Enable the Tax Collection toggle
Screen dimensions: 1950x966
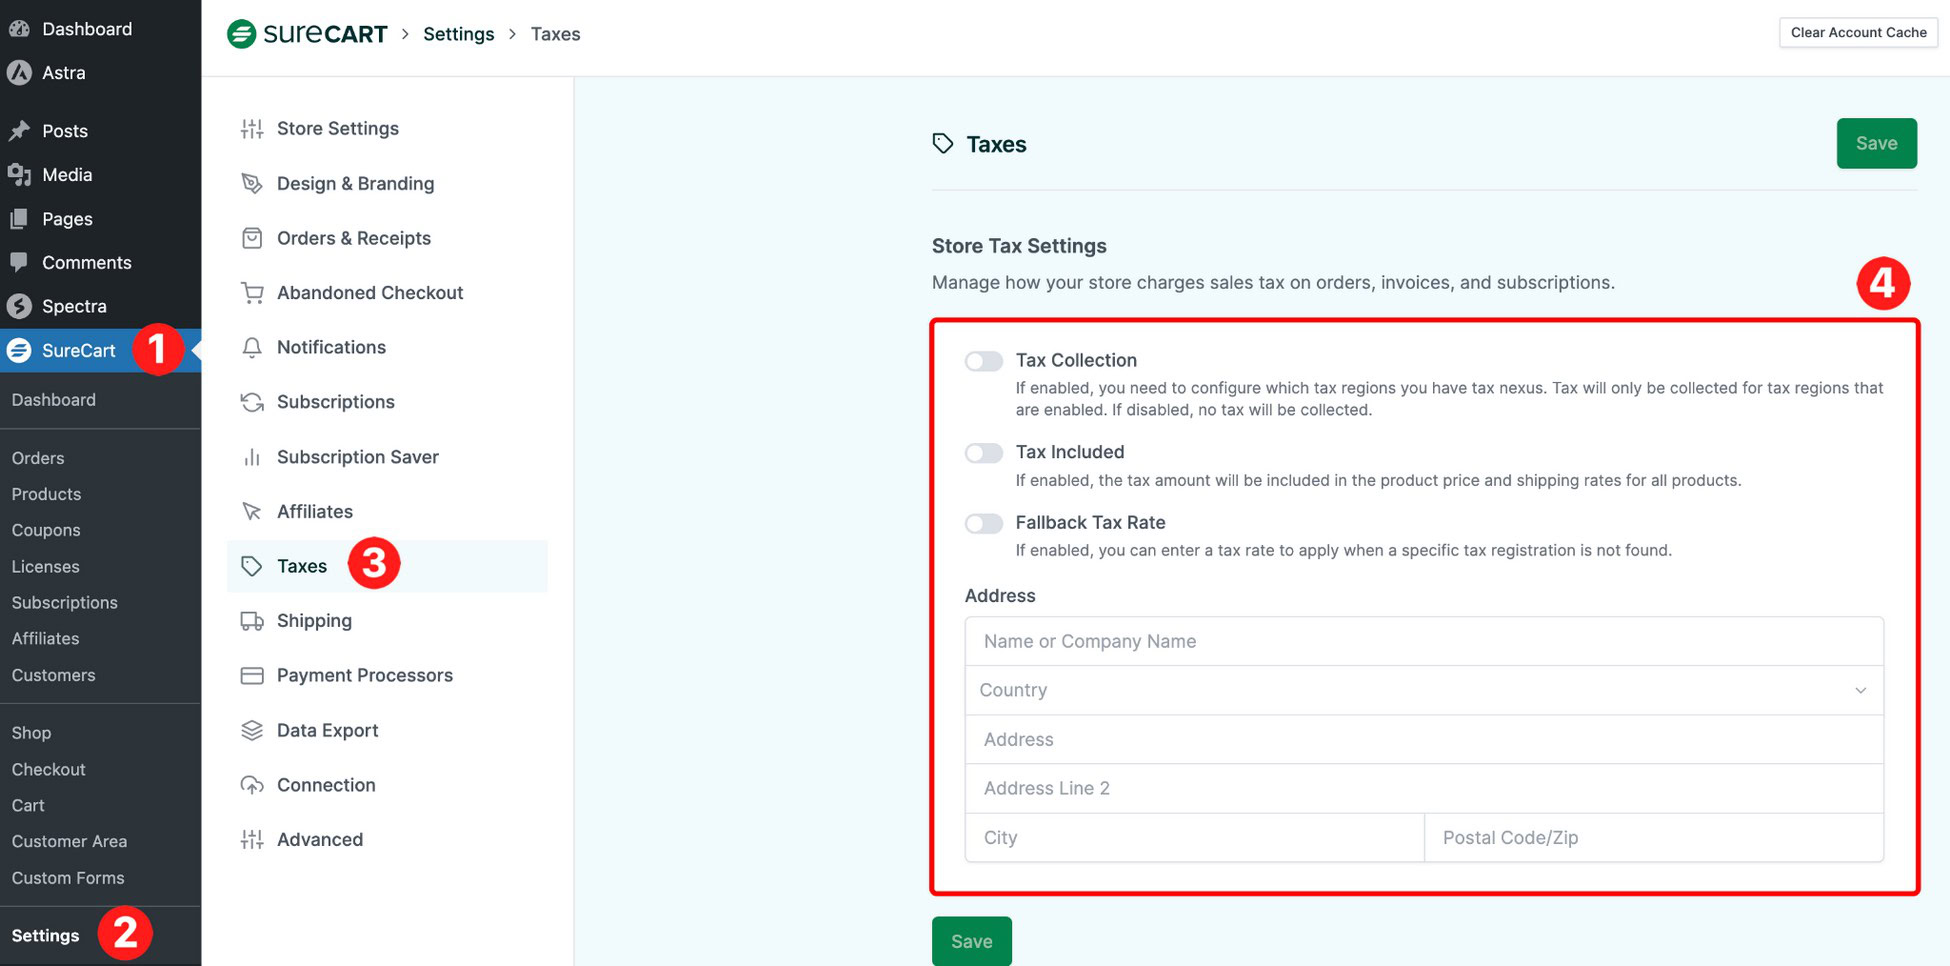(984, 361)
